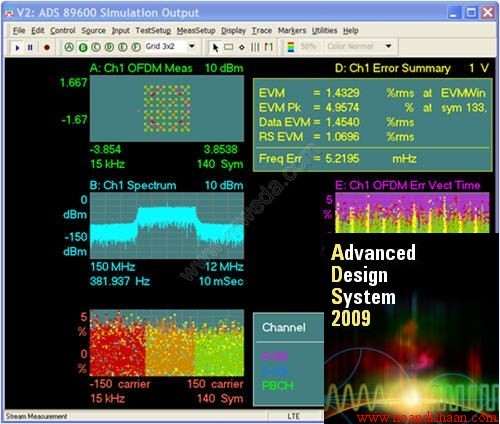Click the EVM Pk value 4.9574
This screenshot has width=500, height=424.
(343, 108)
